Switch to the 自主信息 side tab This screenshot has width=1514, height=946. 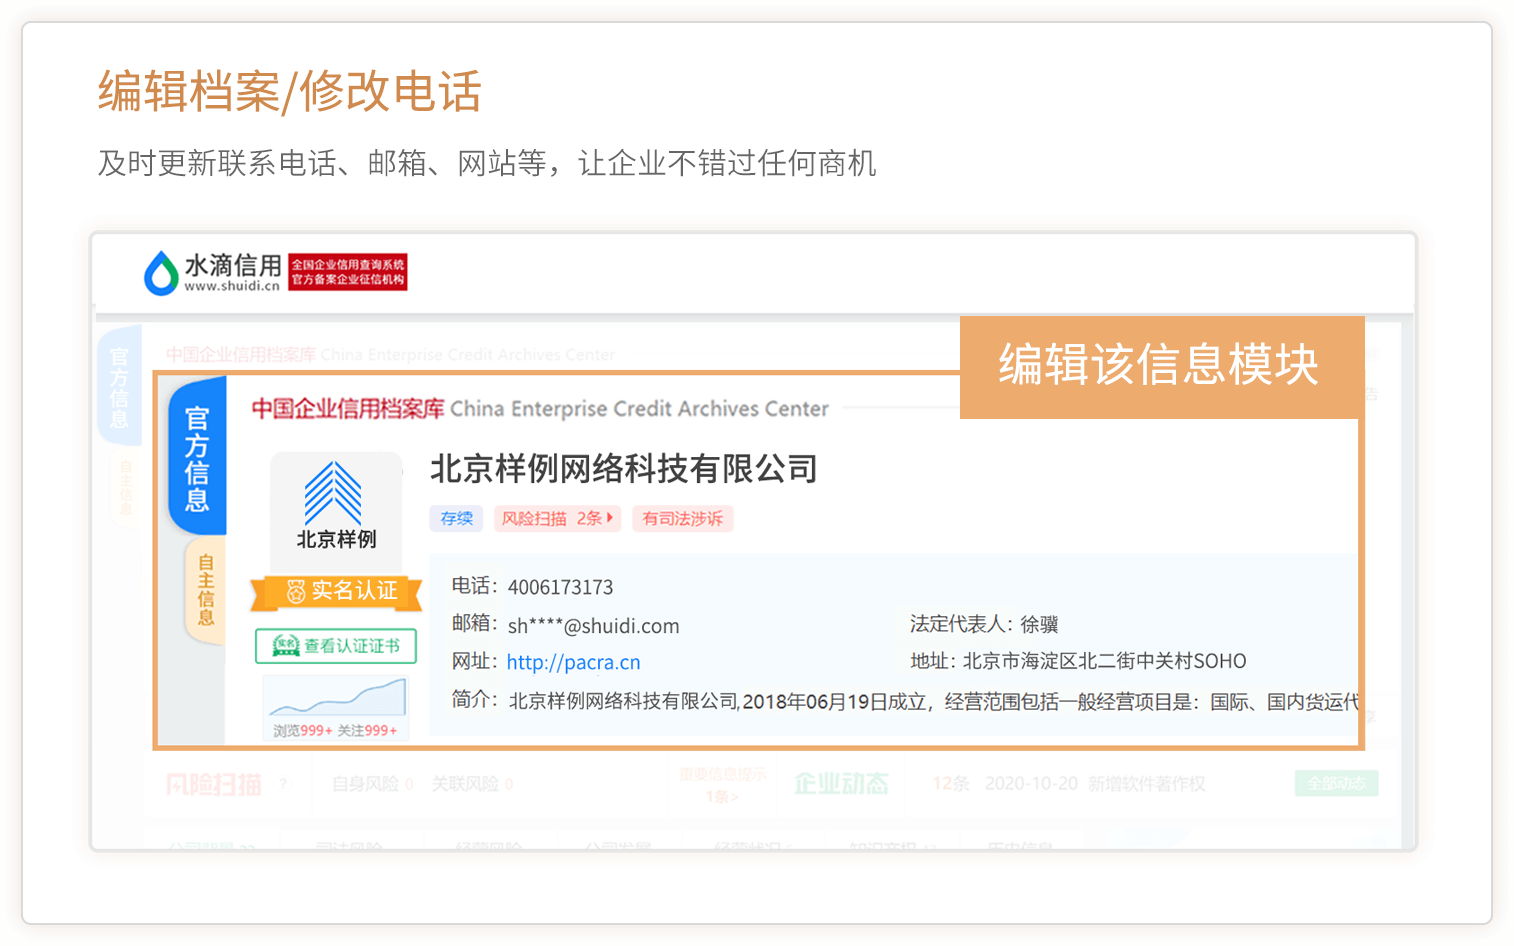click(205, 590)
